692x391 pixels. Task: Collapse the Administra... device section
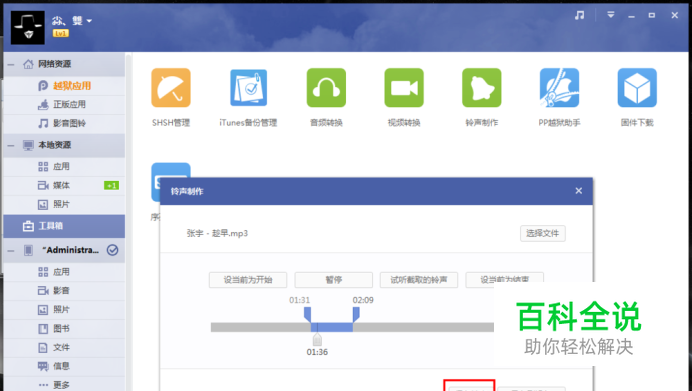coord(11,251)
